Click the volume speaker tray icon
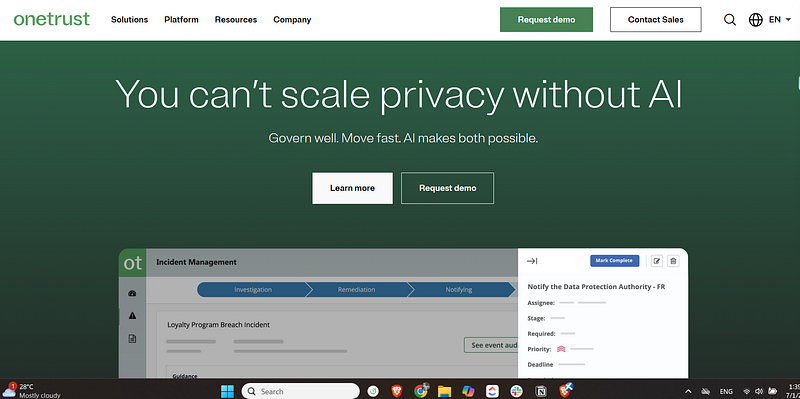 (x=759, y=391)
